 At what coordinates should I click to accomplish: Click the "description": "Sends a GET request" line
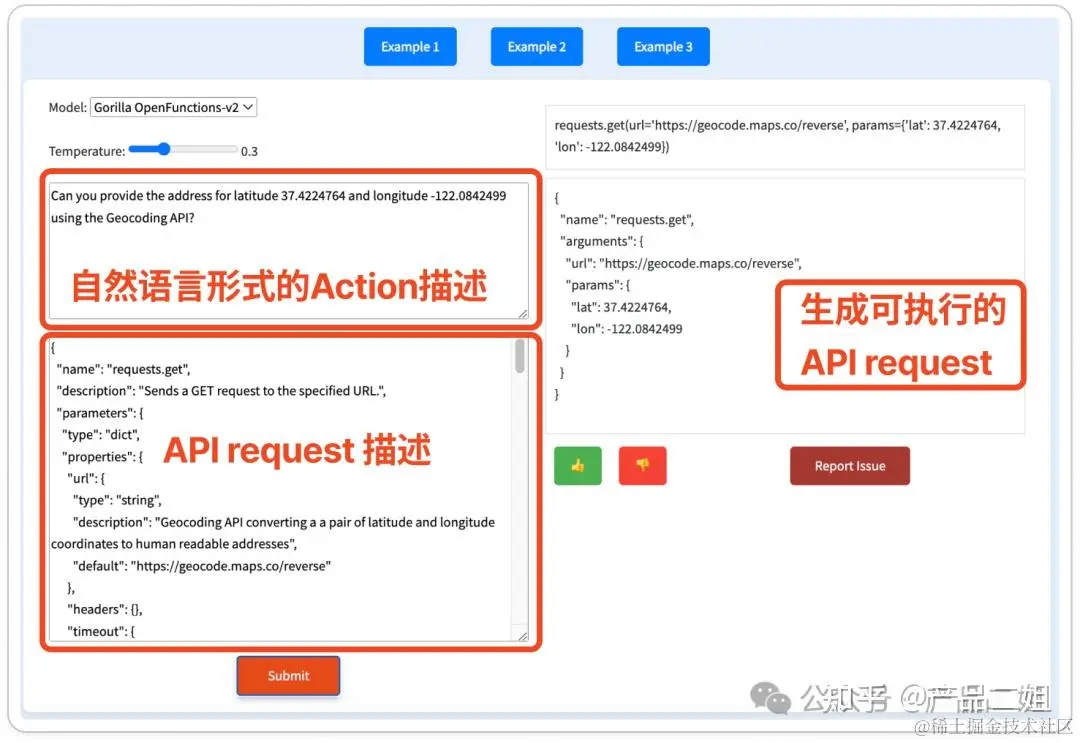point(221,391)
